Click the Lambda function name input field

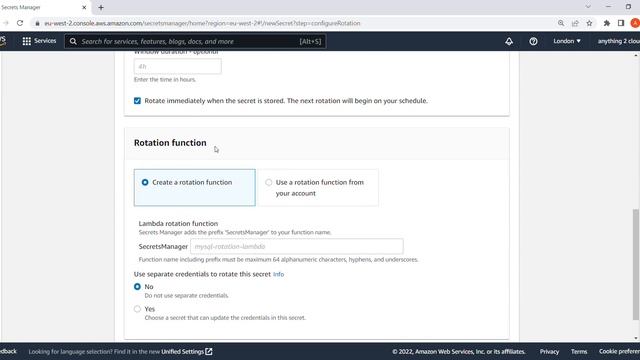tap(297, 247)
